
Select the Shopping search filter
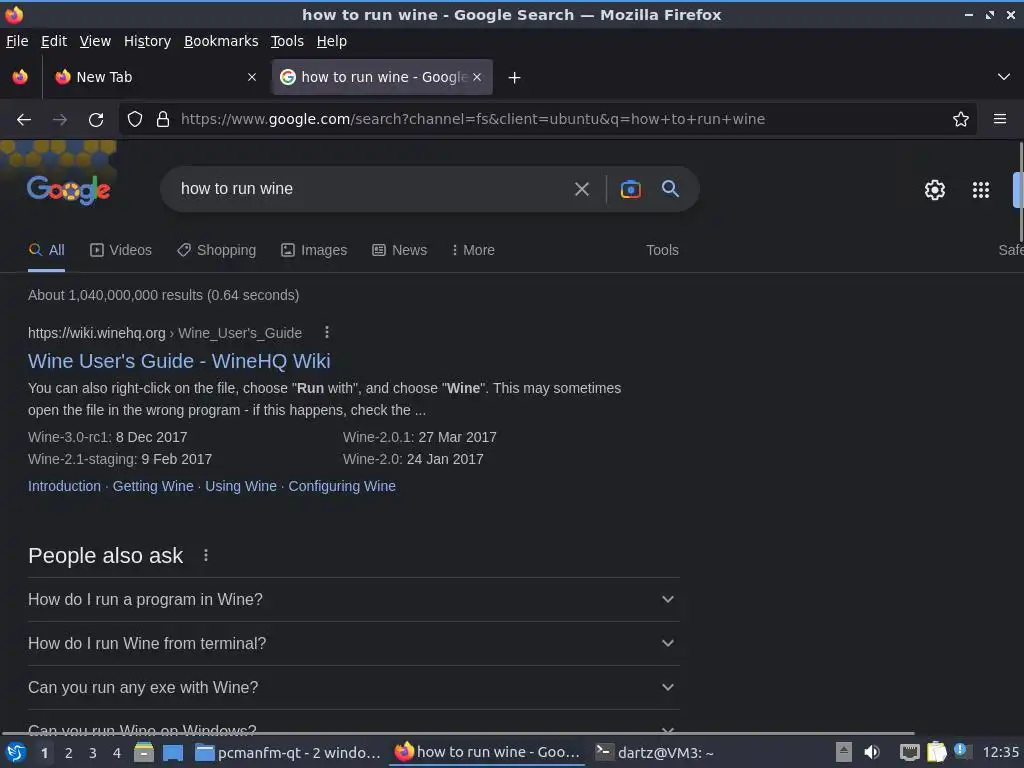coord(217,250)
